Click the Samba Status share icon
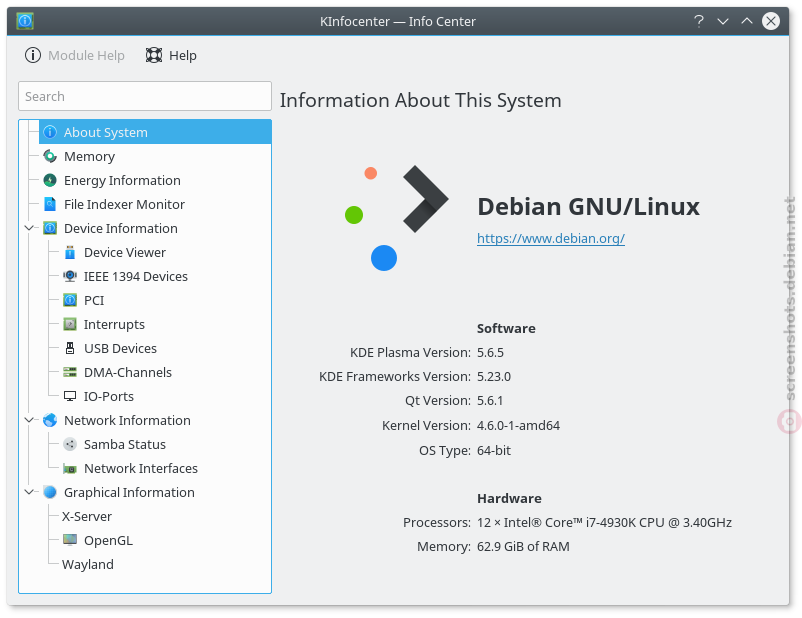This screenshot has height=618, width=802. (70, 445)
